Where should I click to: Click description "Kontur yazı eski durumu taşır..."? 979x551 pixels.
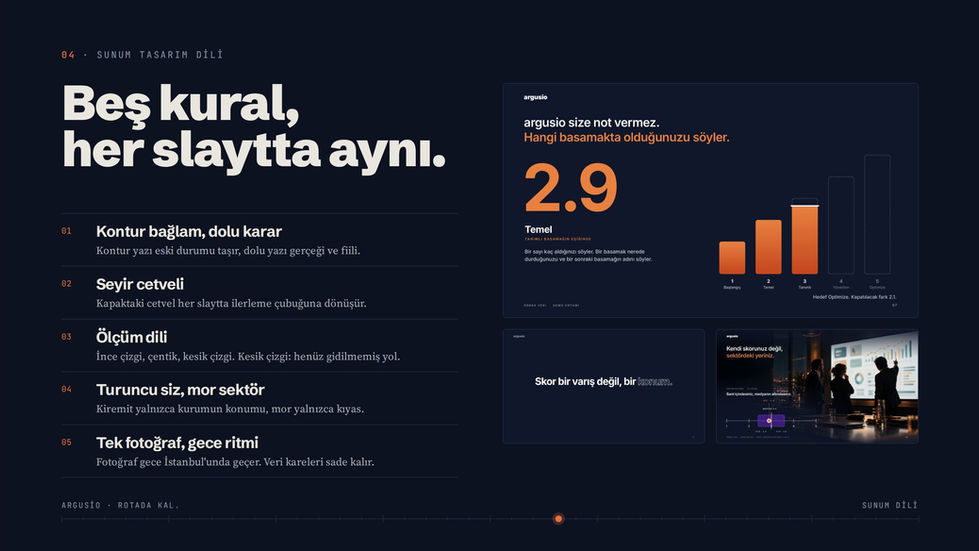click(x=228, y=251)
